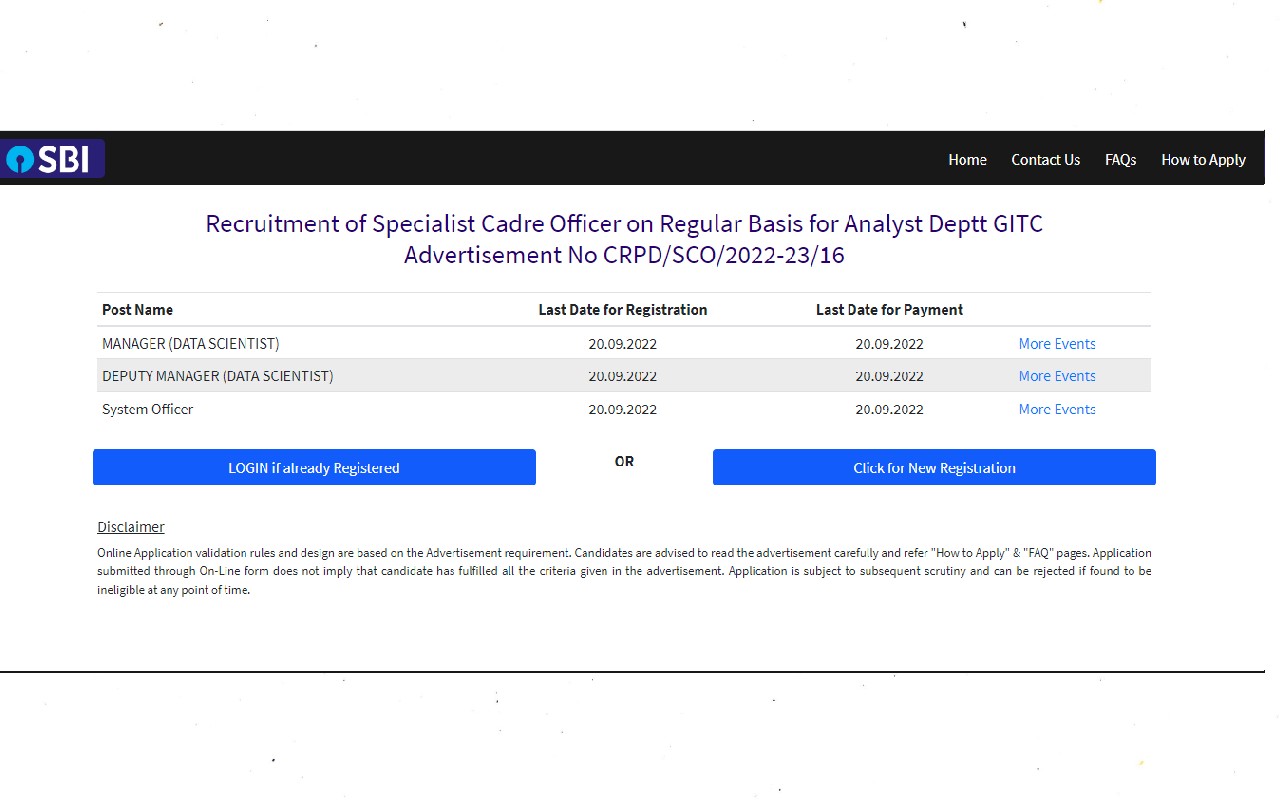This screenshot has height=800, width=1280.
Task: Go to the Contact Us page
Action: tap(1045, 160)
